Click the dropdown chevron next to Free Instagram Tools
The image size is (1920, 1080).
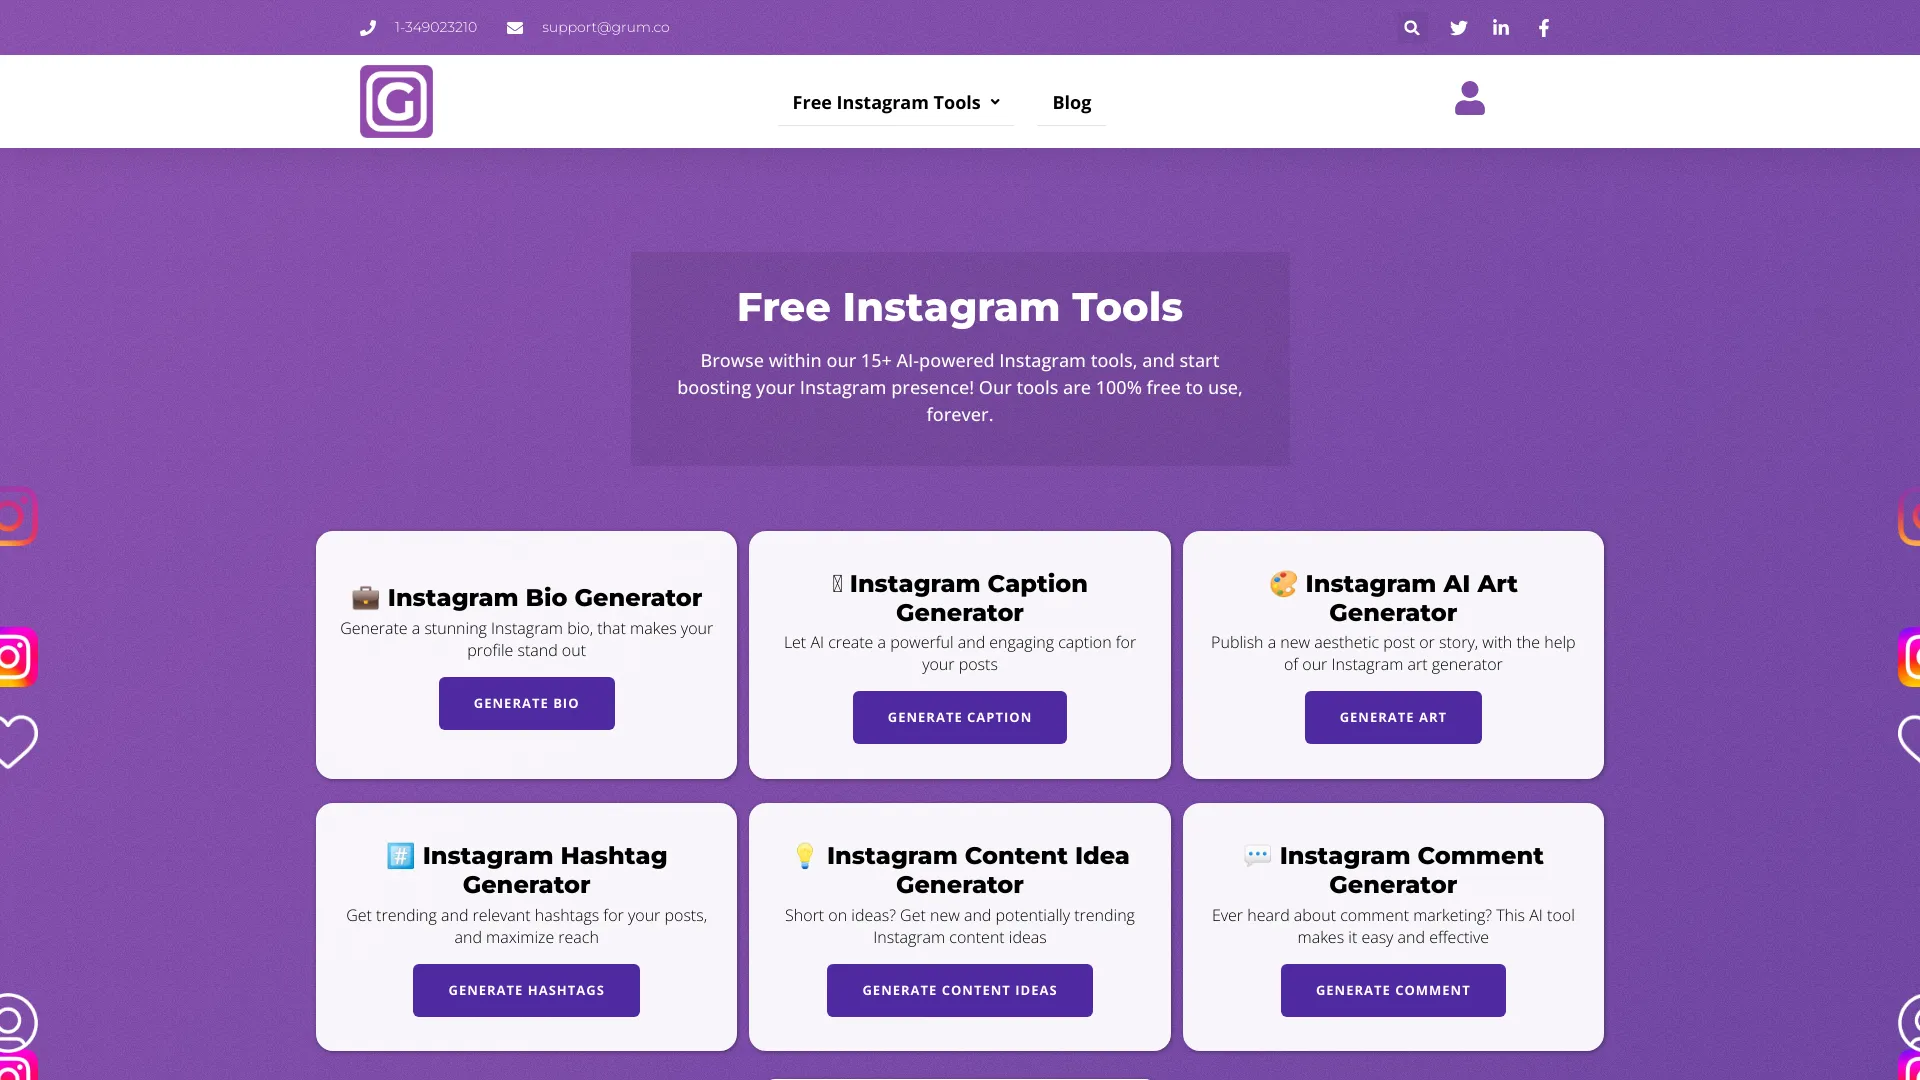pyautogui.click(x=996, y=102)
